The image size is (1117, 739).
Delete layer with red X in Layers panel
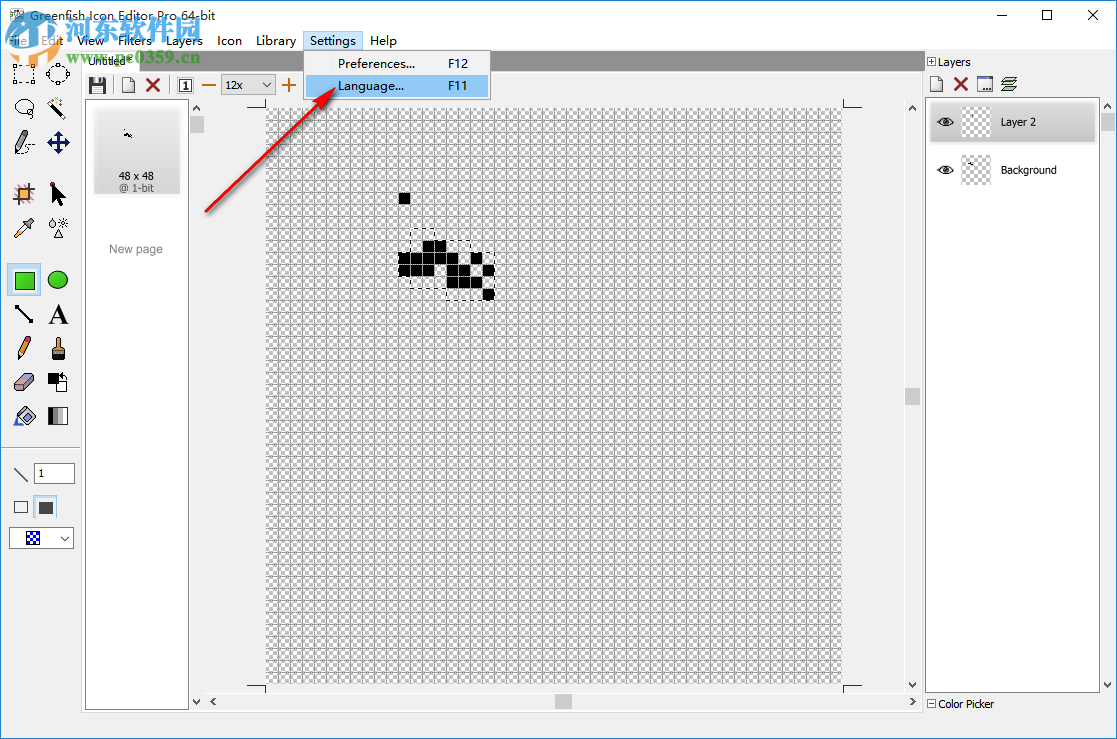coord(961,84)
